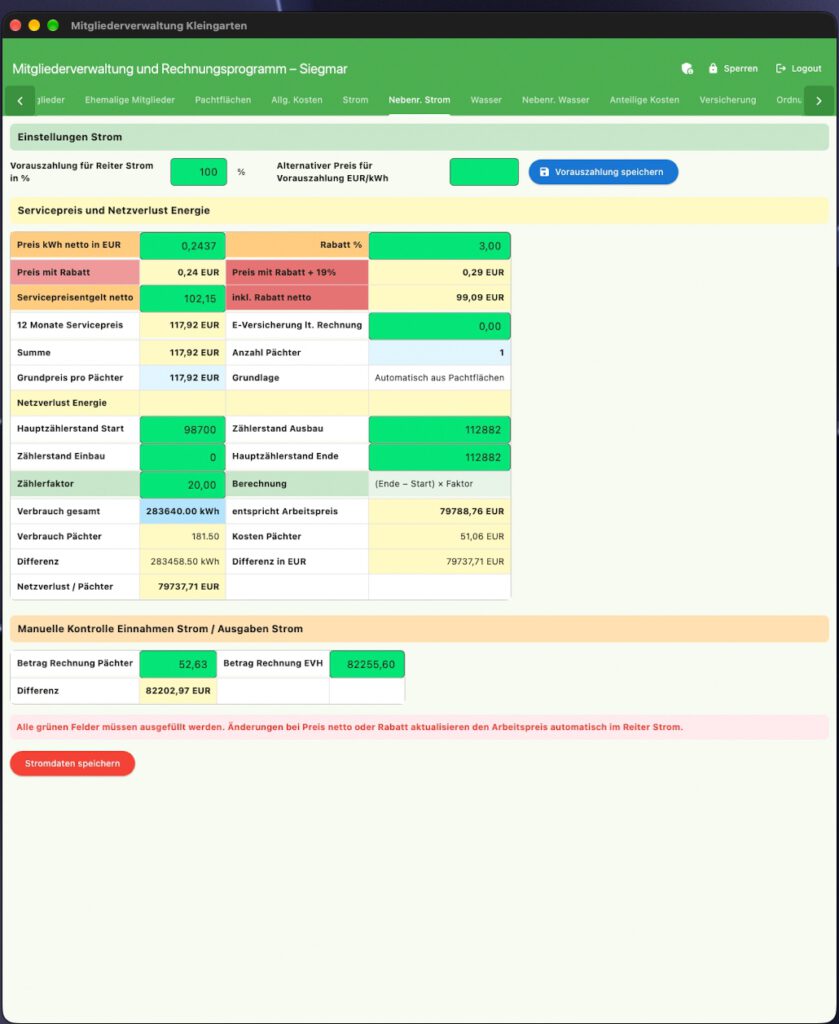Open the Nebenr. Wasser tab
The width and height of the screenshot is (839, 1024).
coord(556,100)
